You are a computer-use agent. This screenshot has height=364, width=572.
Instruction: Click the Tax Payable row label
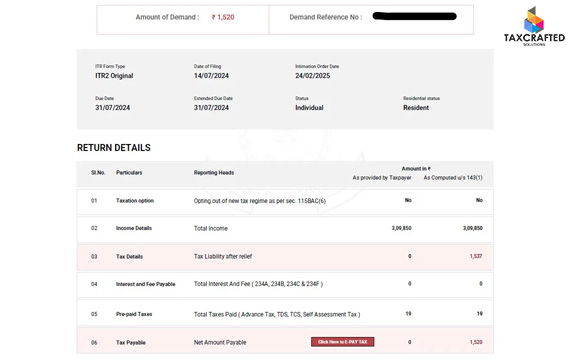[131, 342]
